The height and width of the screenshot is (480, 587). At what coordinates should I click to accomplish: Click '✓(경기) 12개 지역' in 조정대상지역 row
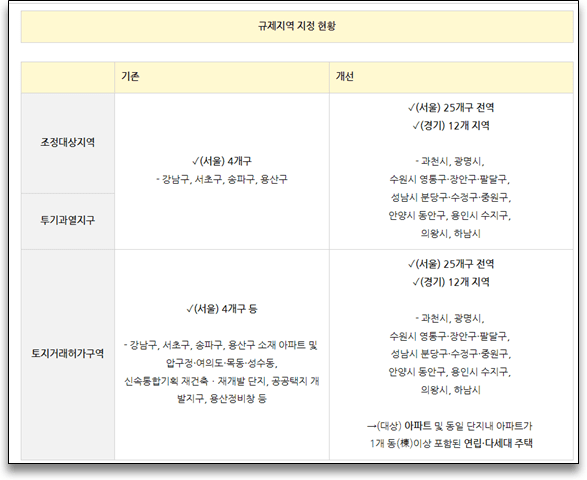pos(451,126)
